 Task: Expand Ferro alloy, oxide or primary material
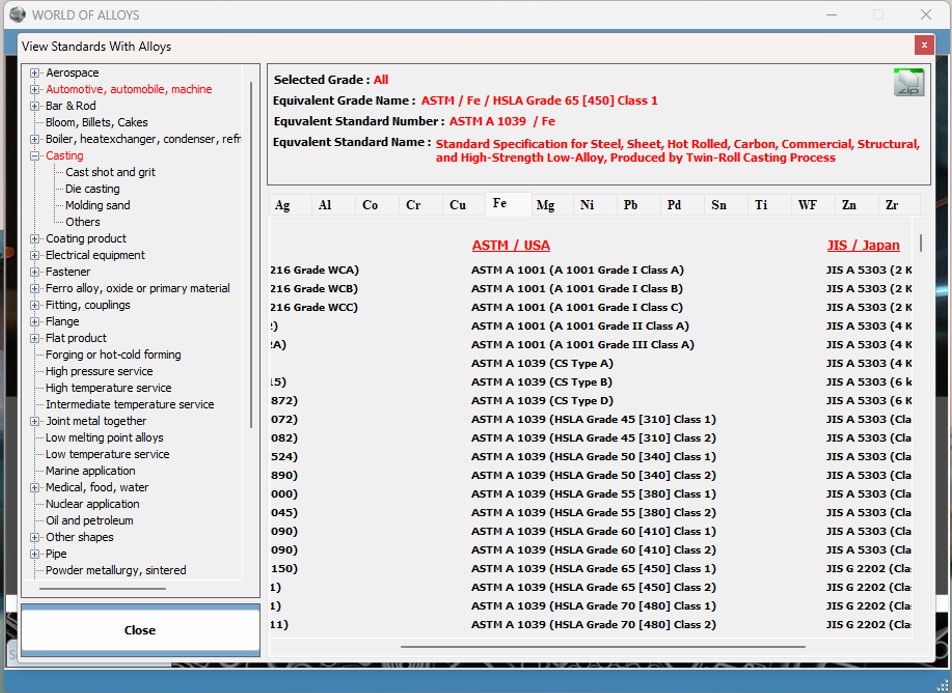(x=35, y=288)
